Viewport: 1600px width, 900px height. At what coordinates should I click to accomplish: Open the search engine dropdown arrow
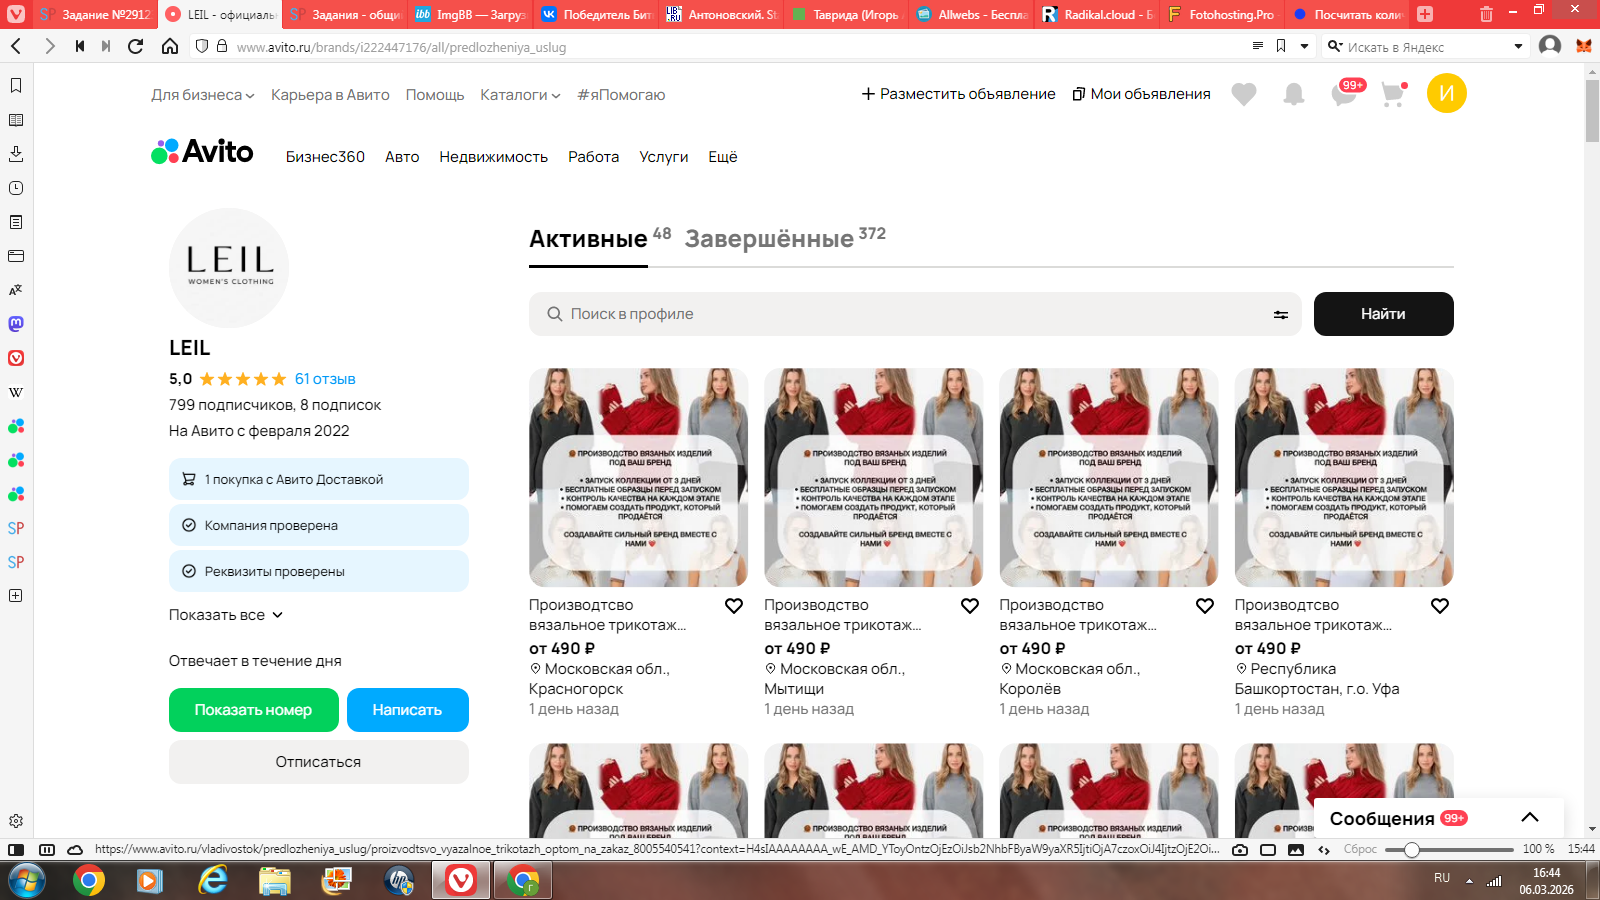pyautogui.click(x=1518, y=46)
